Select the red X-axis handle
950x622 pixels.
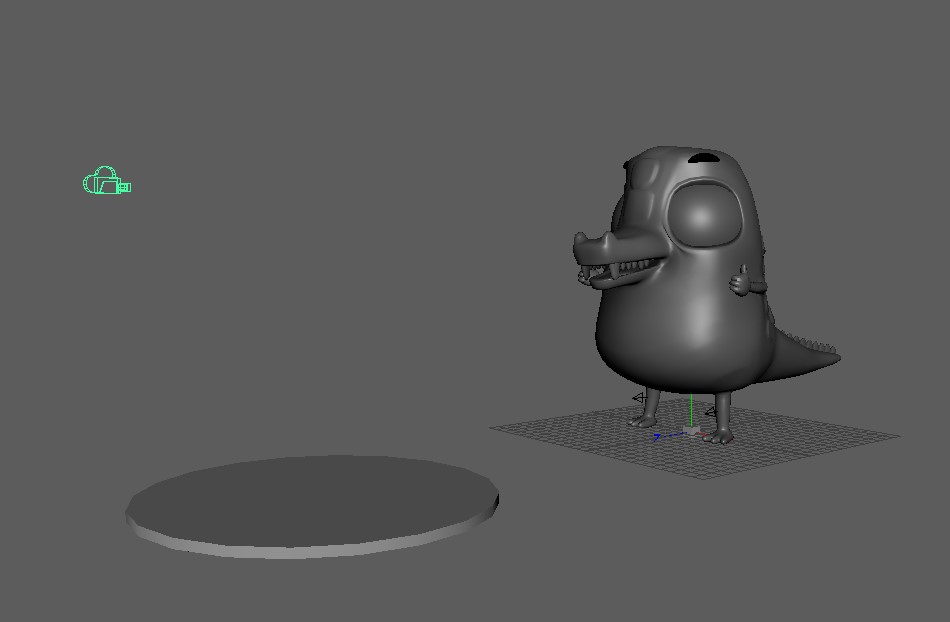[703, 435]
